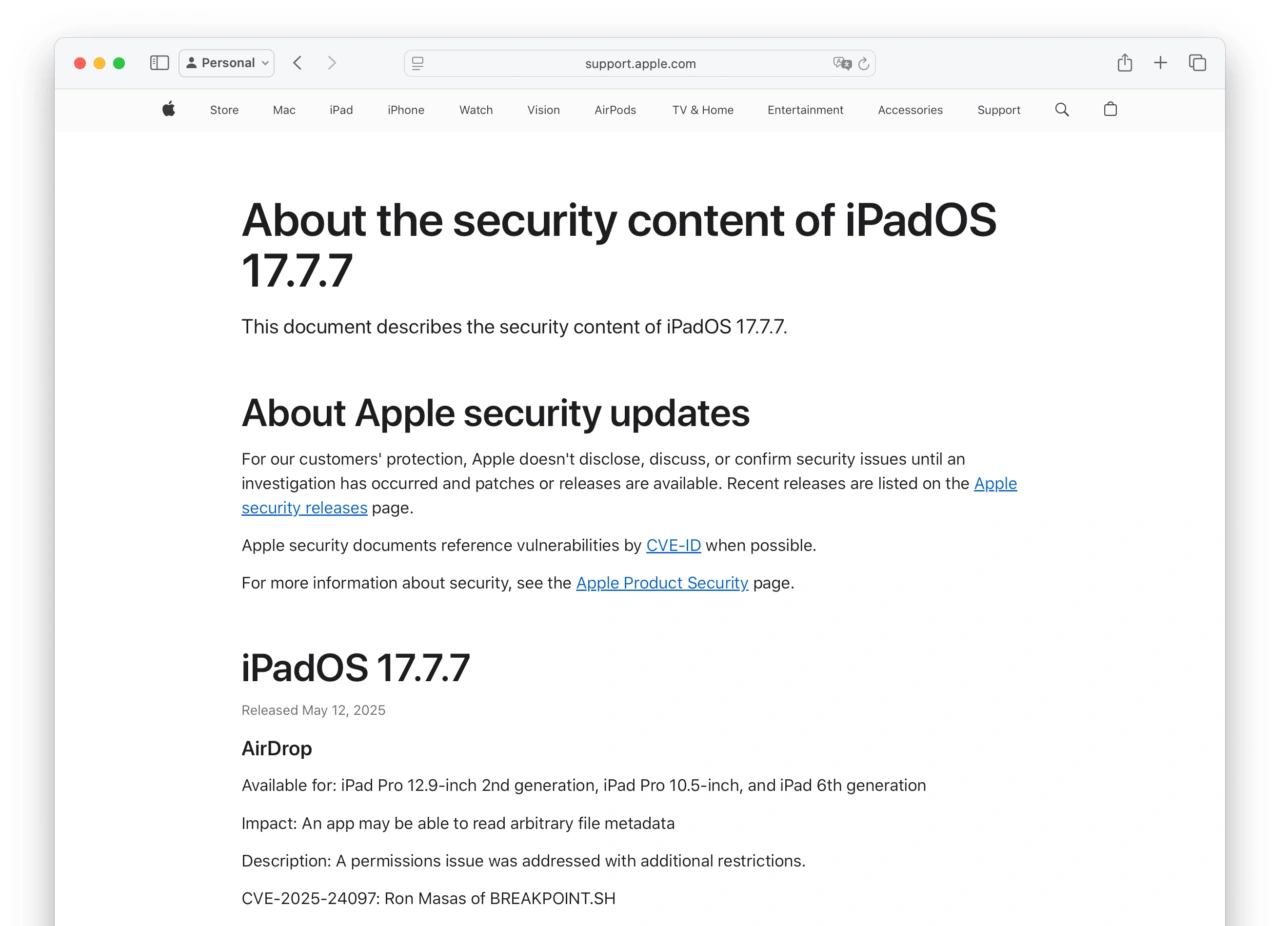Click the page reader icon in address bar
Screen dimensions: 1280x926
(418, 63)
